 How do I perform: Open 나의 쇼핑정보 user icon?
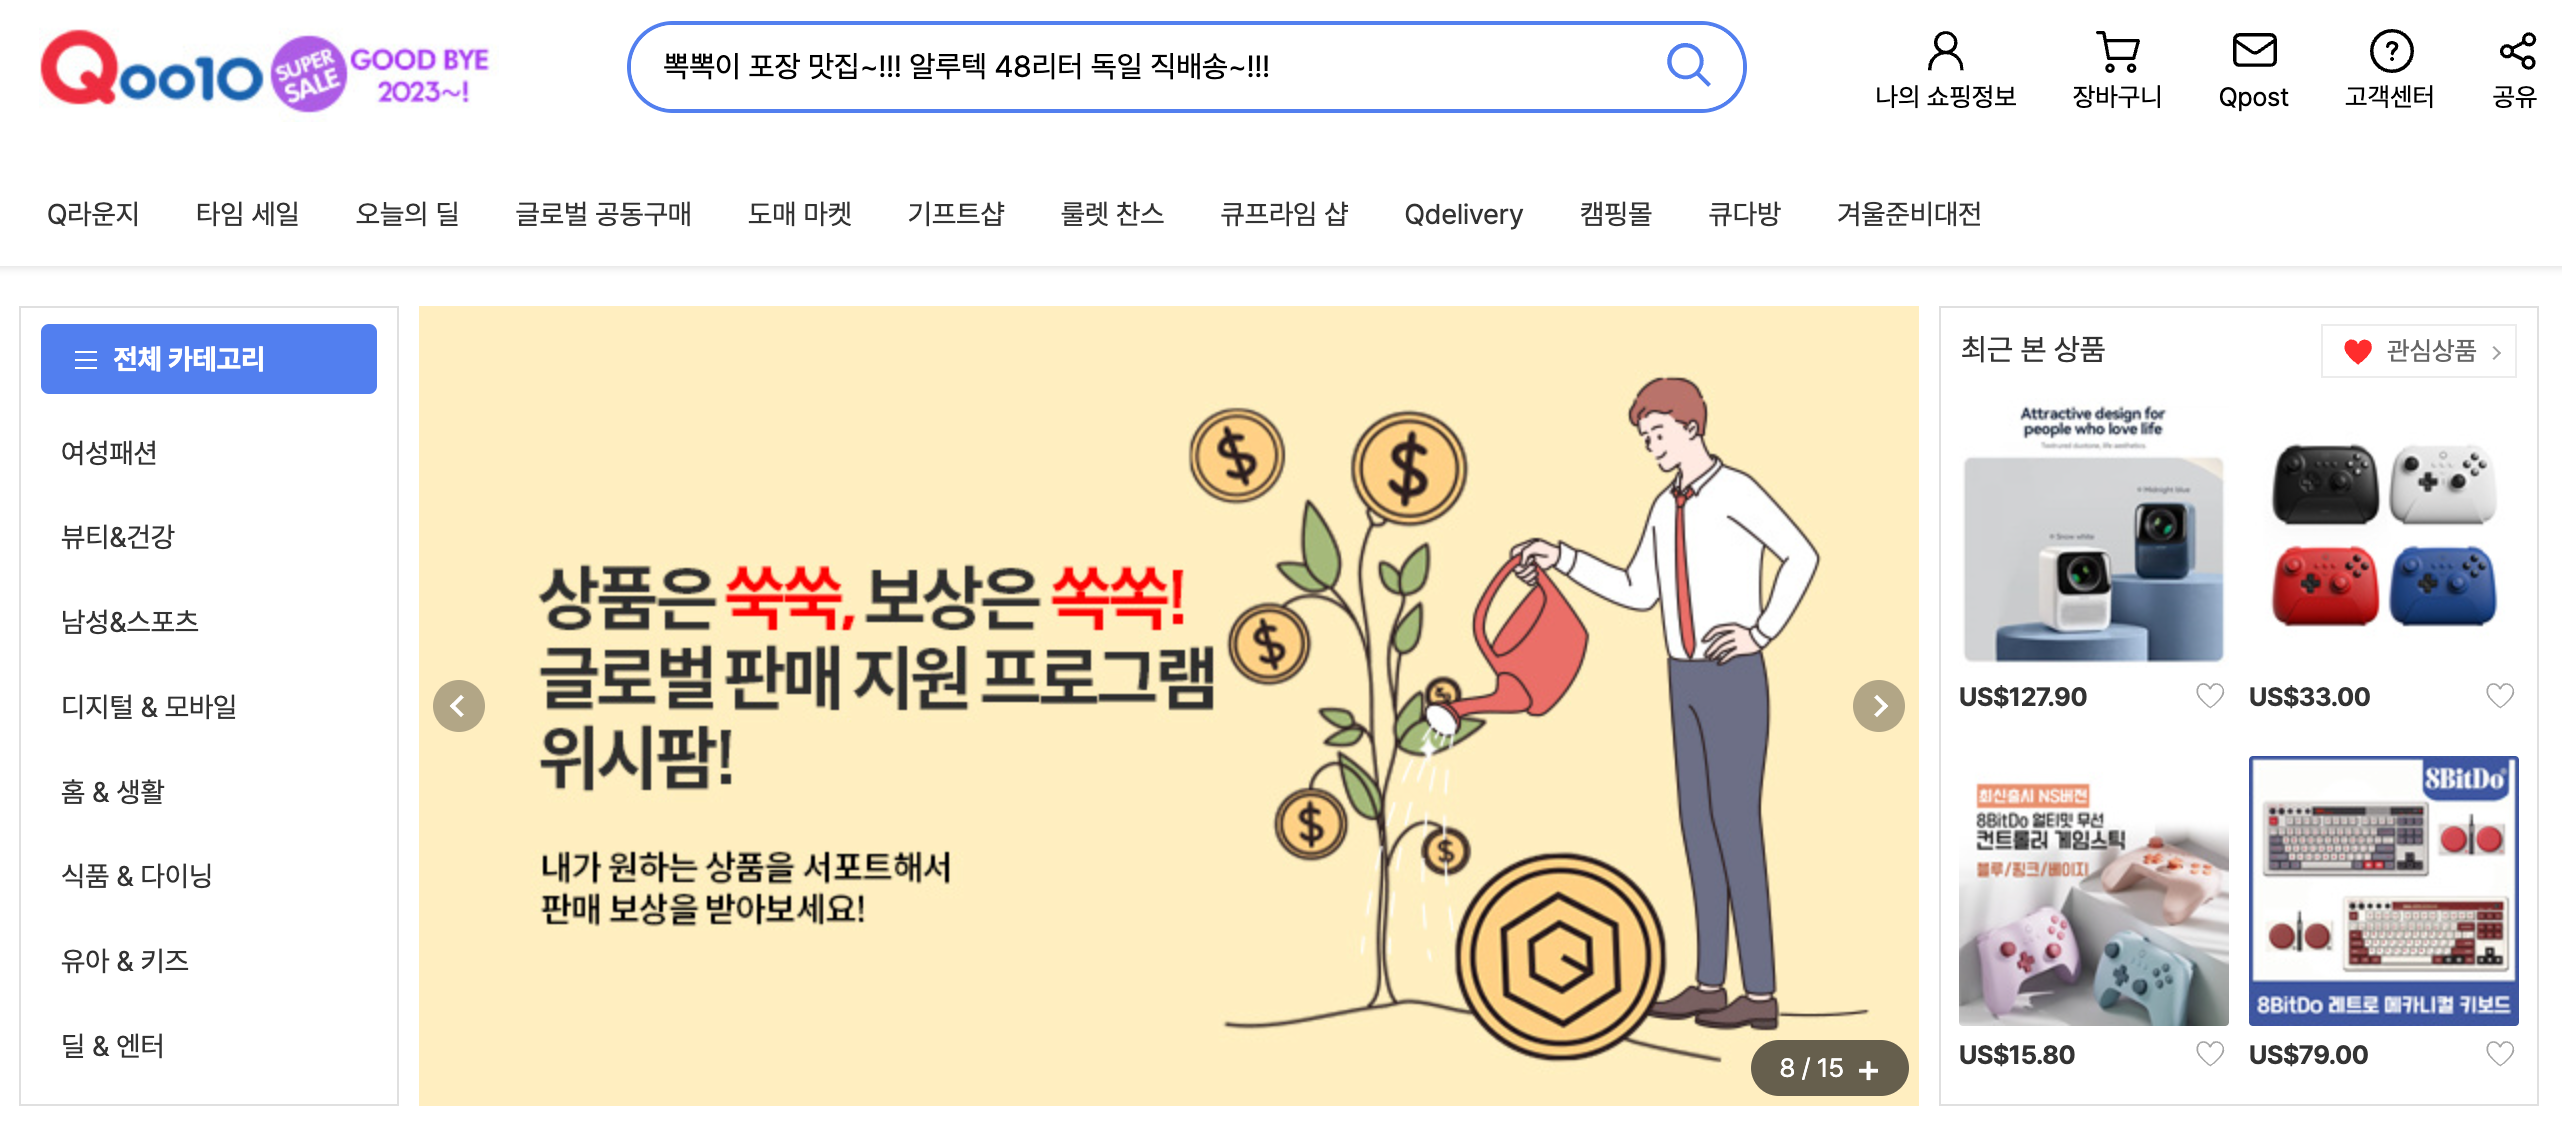pos(1945,51)
